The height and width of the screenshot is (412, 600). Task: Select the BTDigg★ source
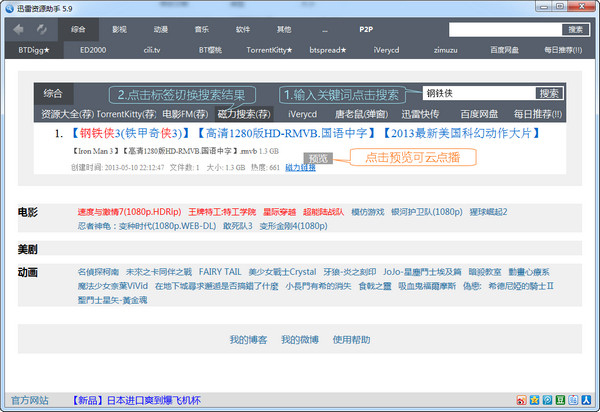click(34, 50)
